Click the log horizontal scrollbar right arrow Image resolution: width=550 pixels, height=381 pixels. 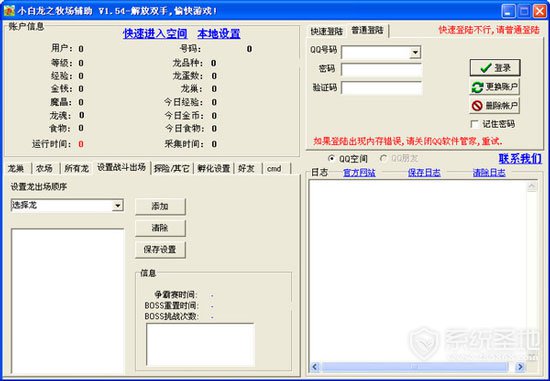(x=520, y=367)
